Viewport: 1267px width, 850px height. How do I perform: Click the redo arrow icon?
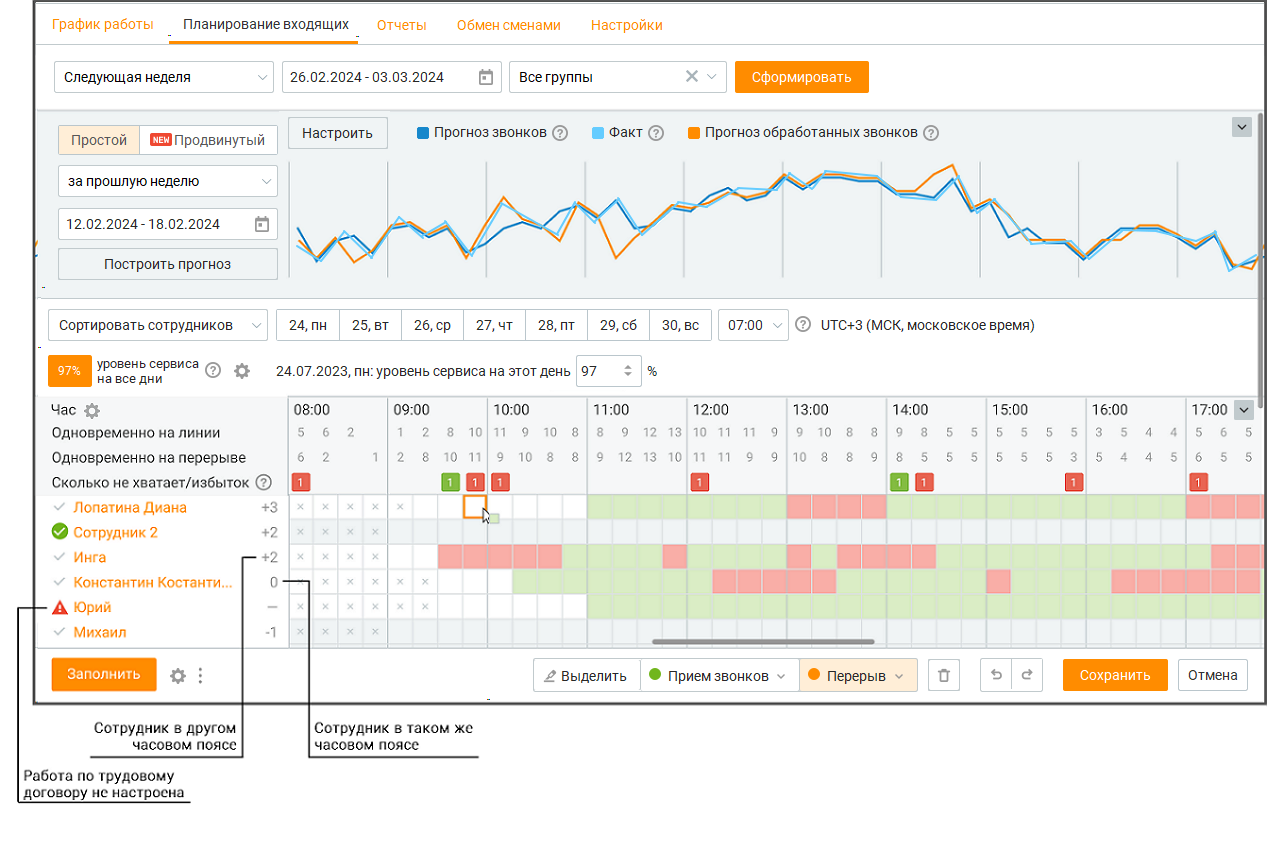[1026, 675]
